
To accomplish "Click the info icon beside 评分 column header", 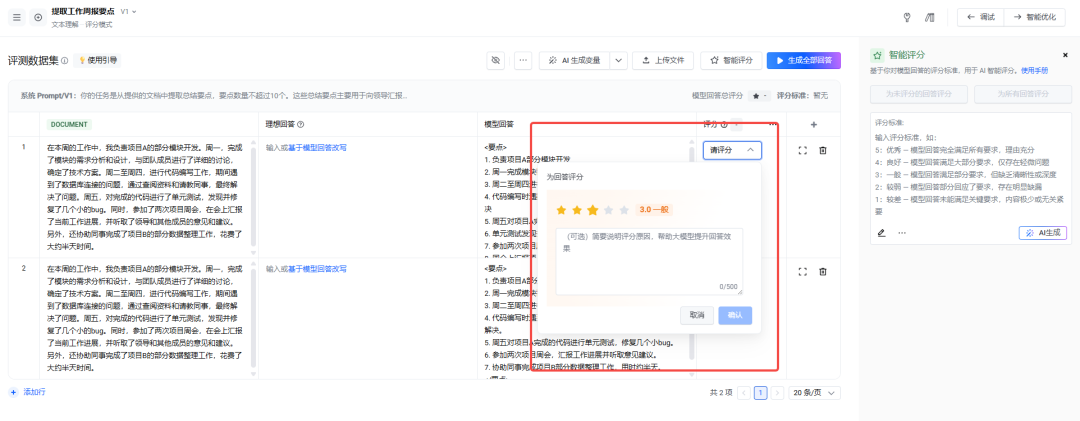I will 724,125.
